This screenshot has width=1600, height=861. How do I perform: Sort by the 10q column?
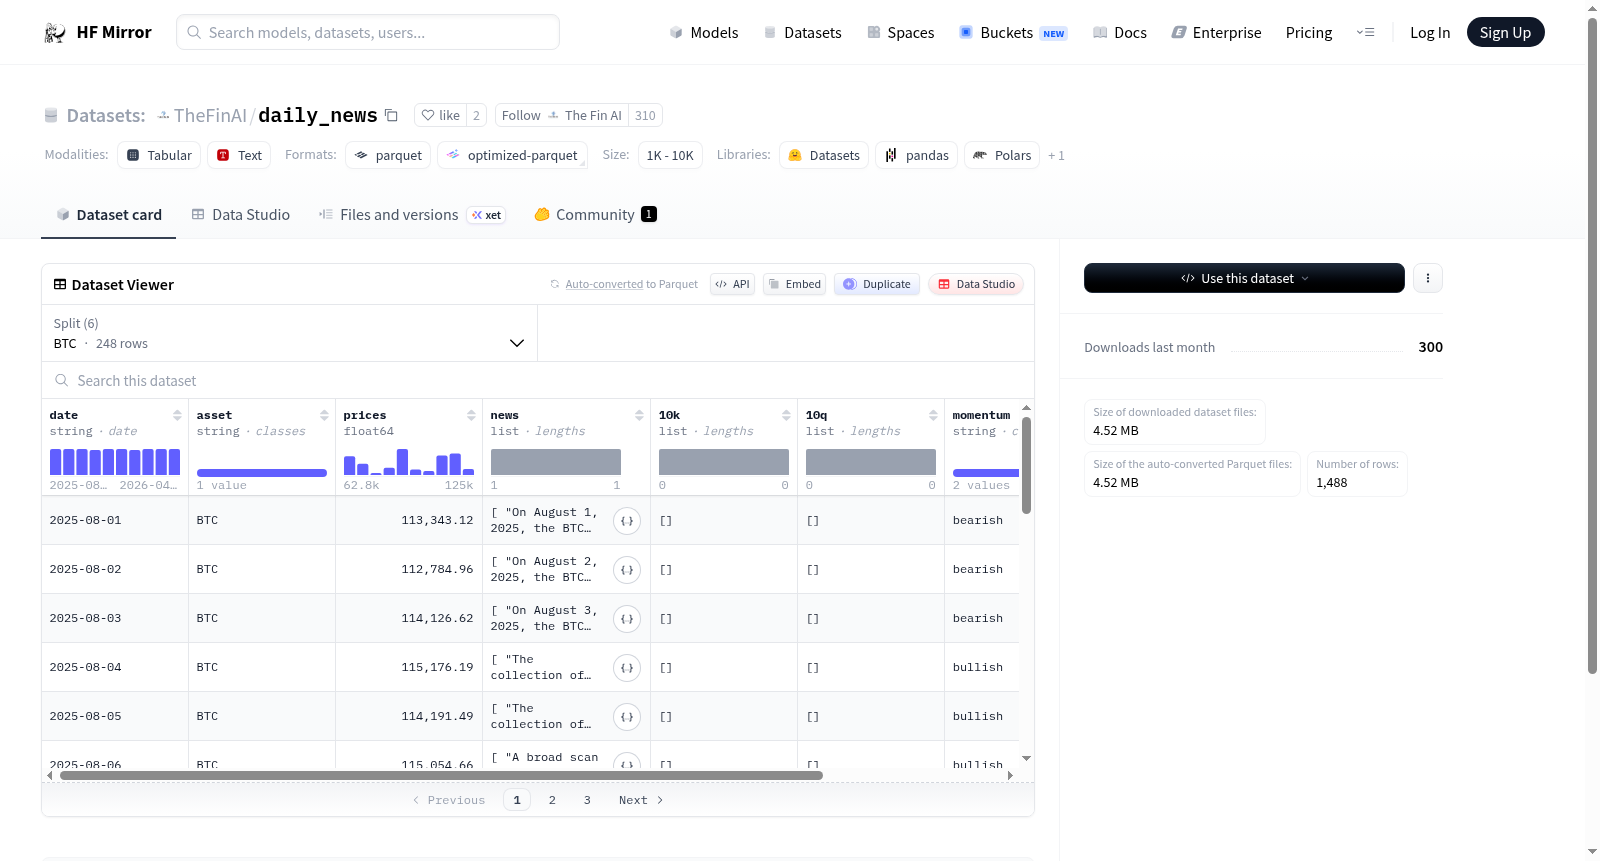[x=933, y=415]
